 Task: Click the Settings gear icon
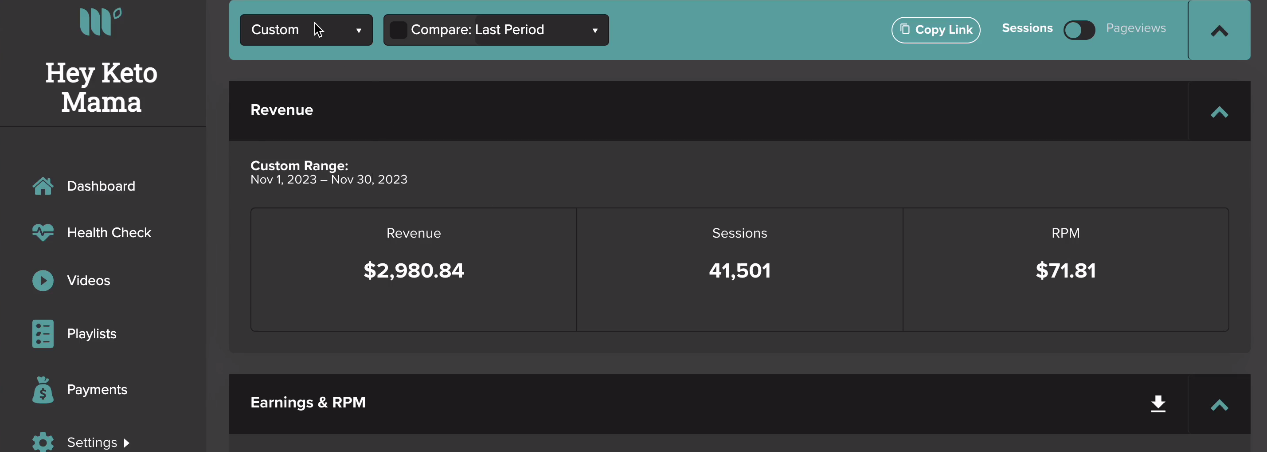(43, 442)
